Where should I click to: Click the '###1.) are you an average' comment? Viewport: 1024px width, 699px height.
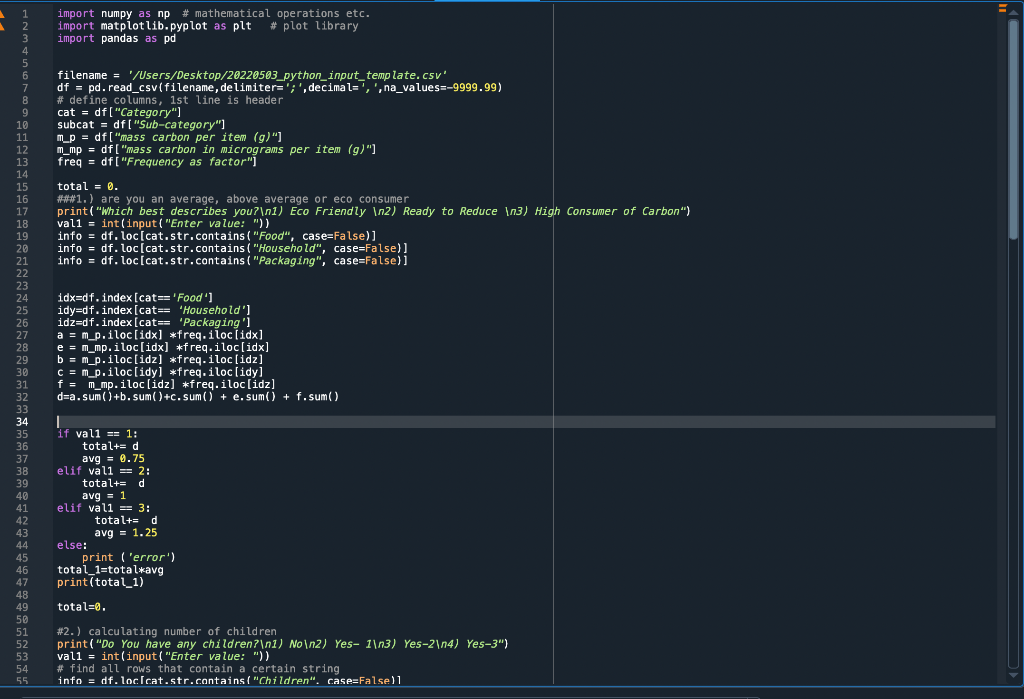[x=232, y=199]
